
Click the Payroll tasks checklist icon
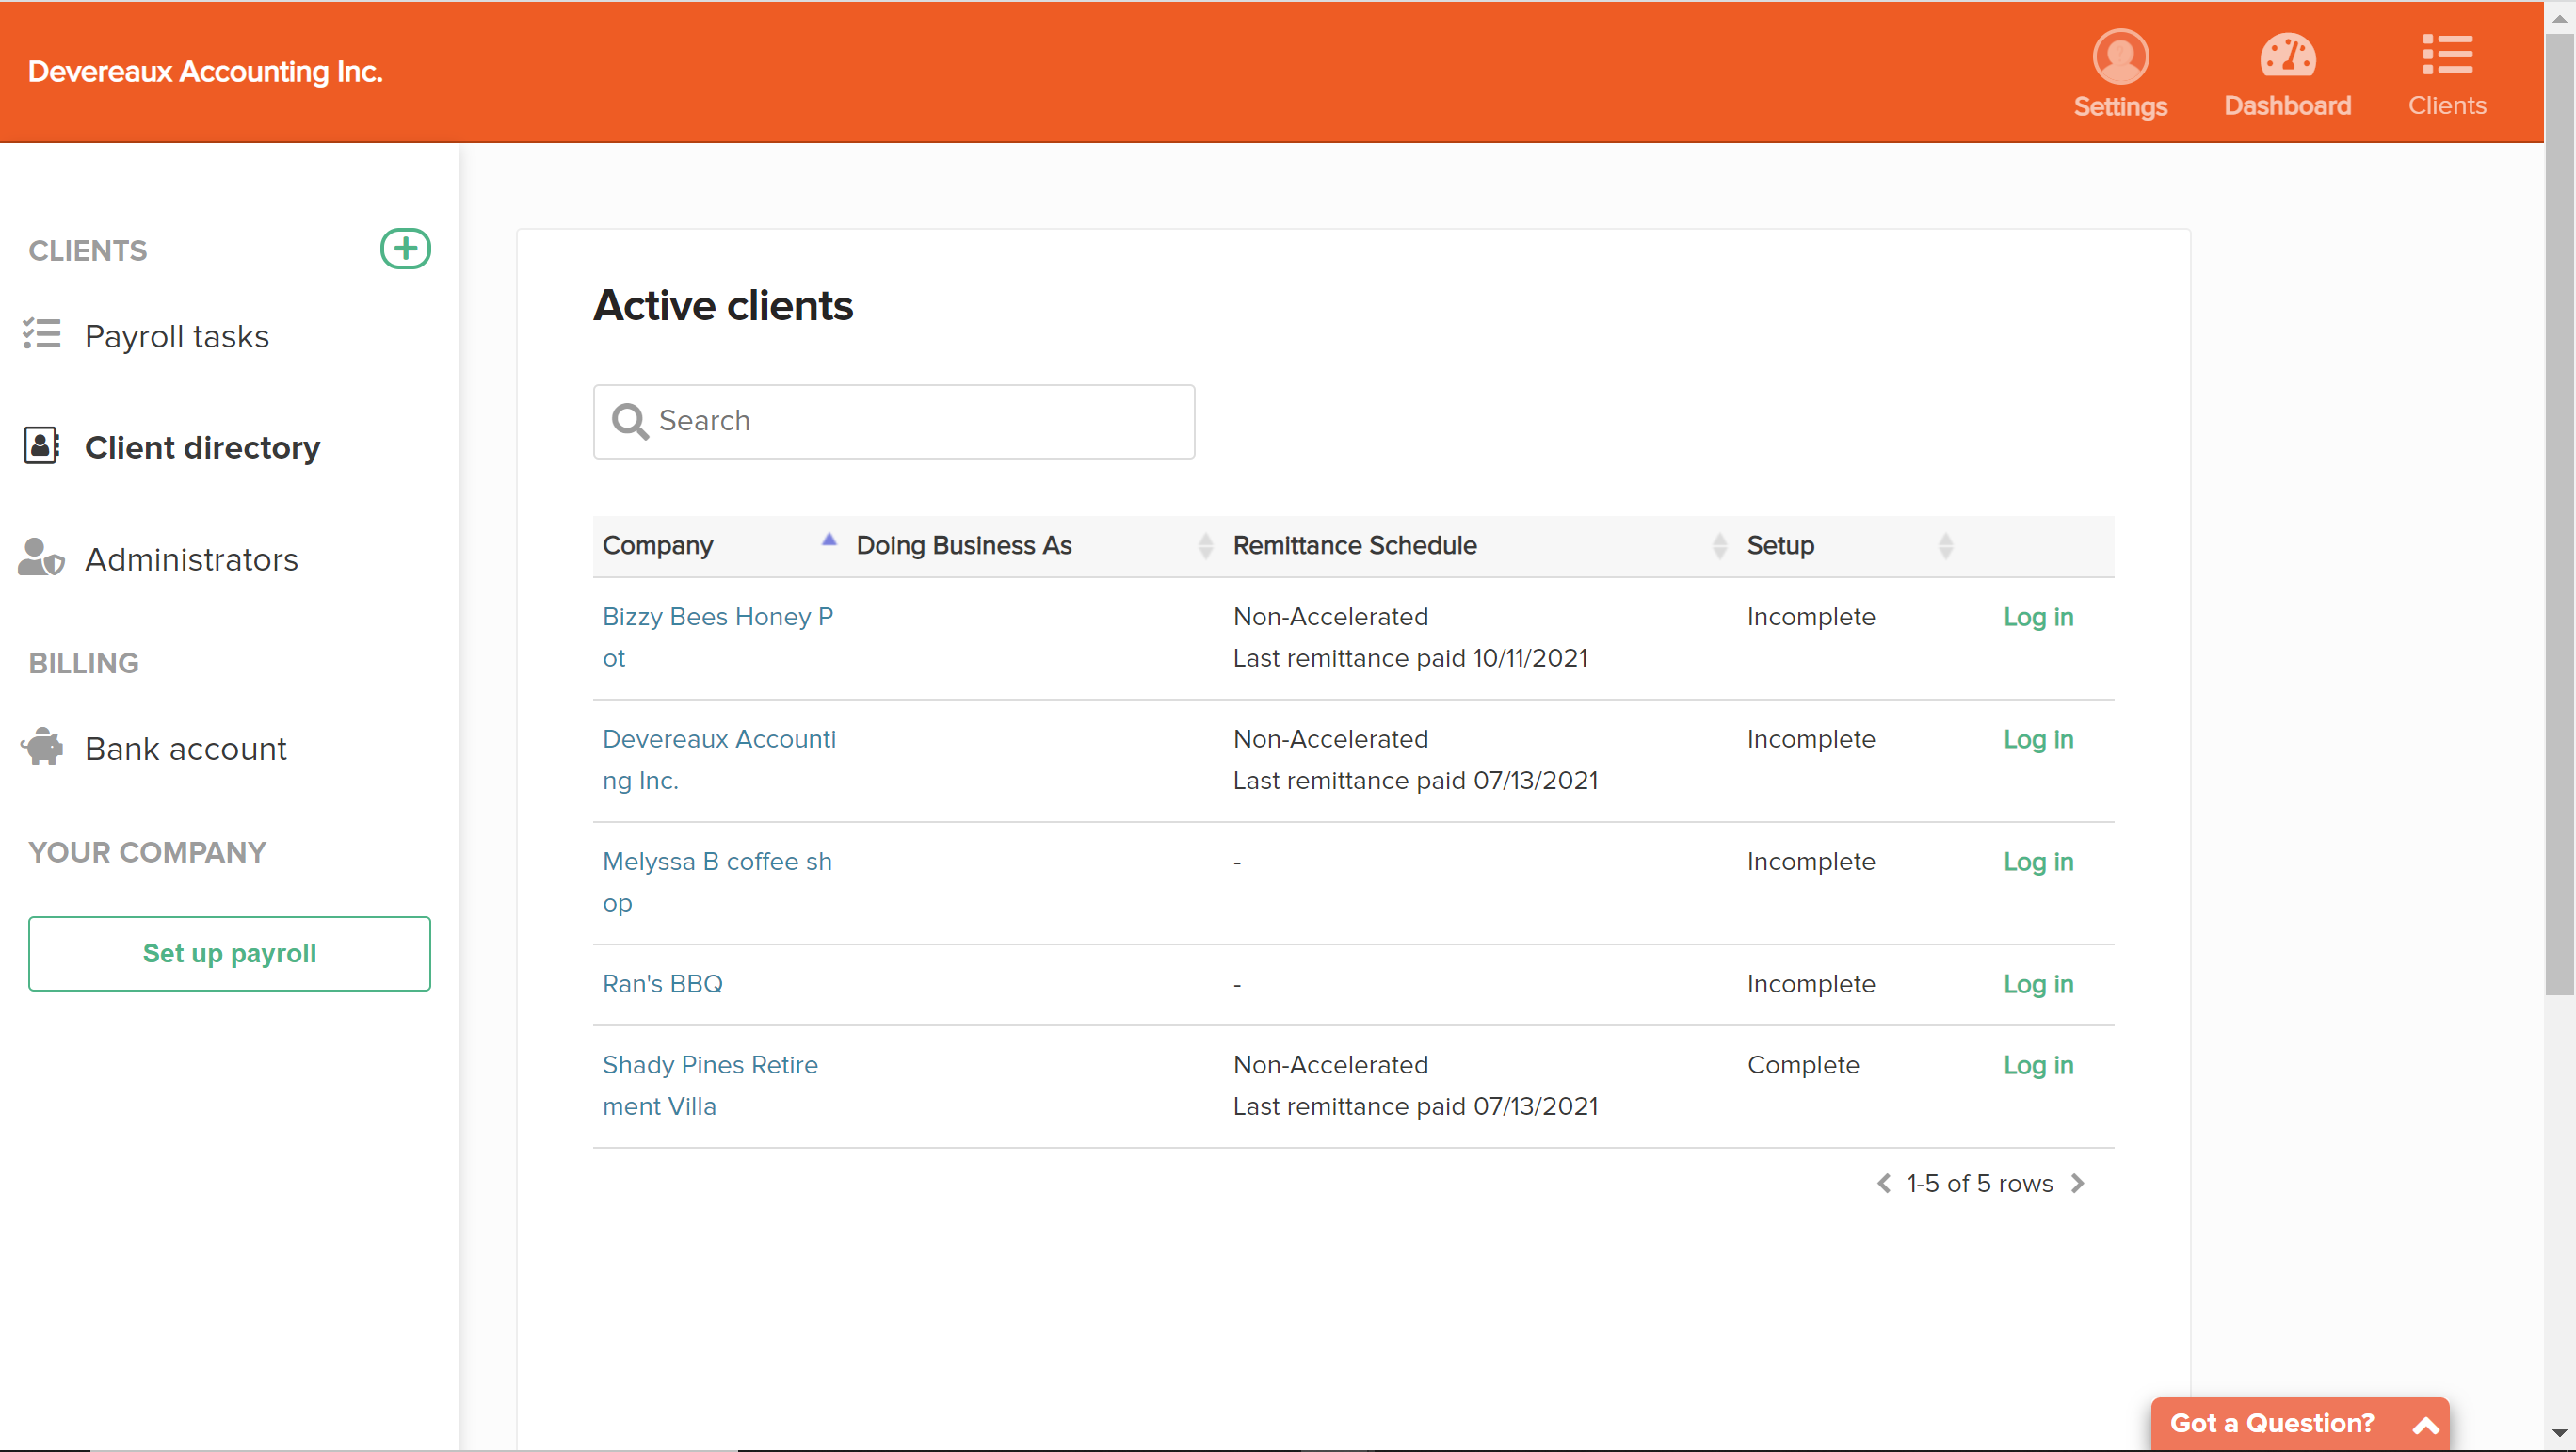pos(42,335)
